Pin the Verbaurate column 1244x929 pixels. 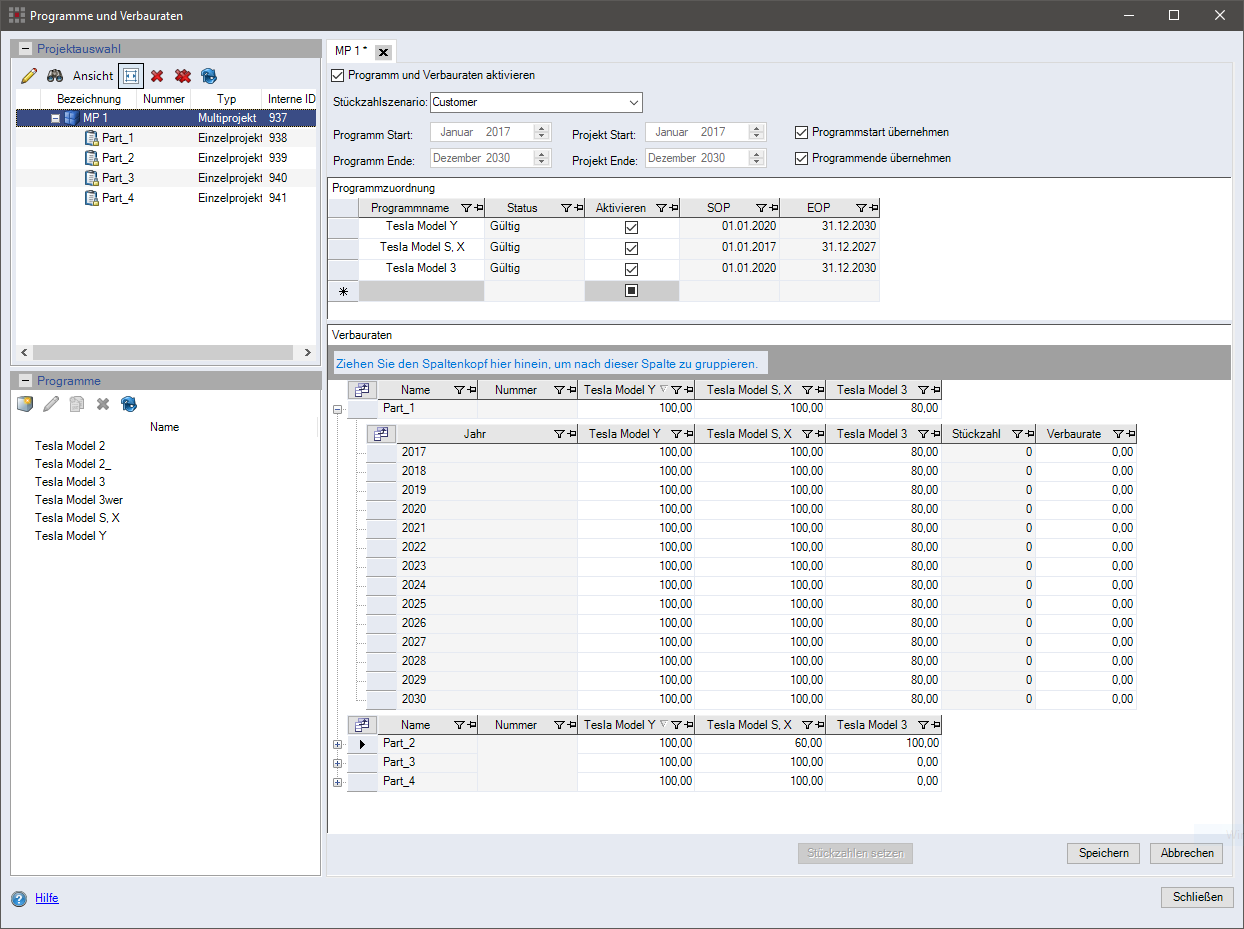point(1130,434)
